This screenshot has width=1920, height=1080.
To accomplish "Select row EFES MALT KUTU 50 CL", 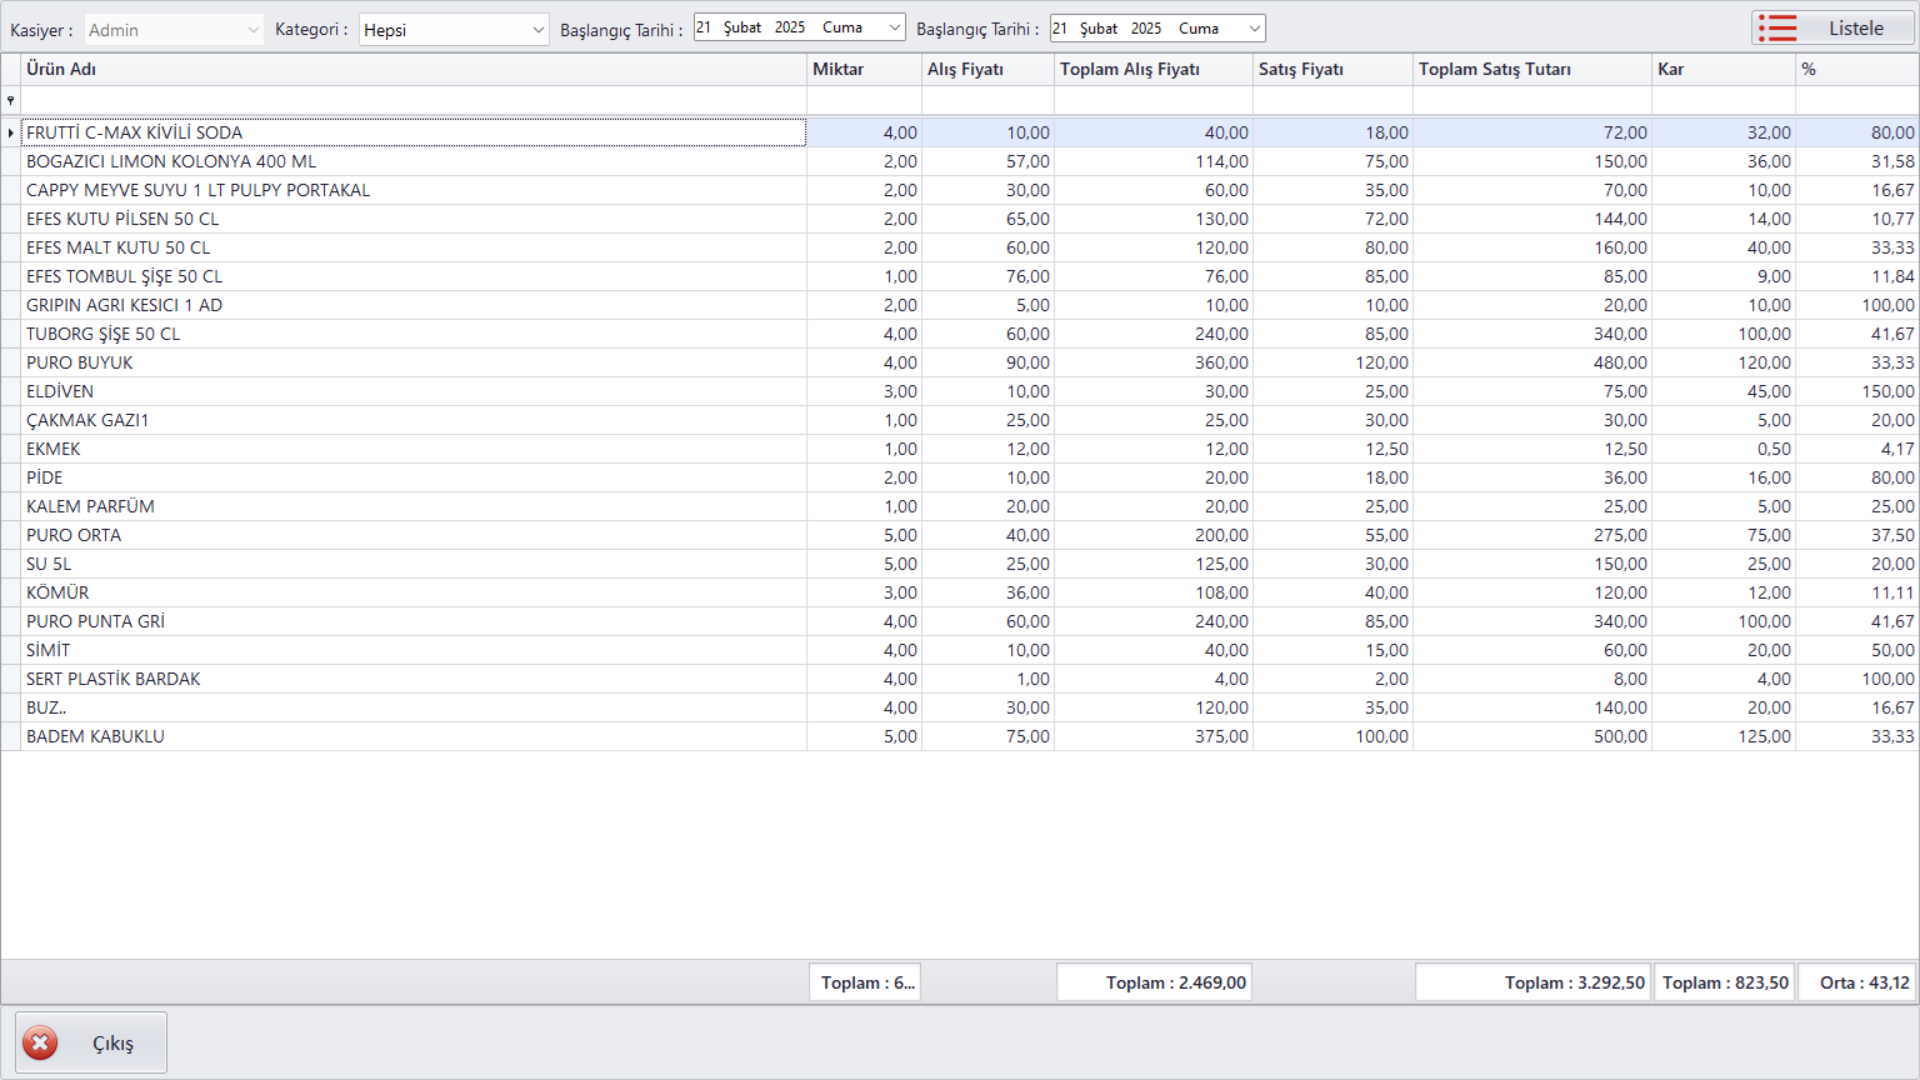I will (x=960, y=248).
